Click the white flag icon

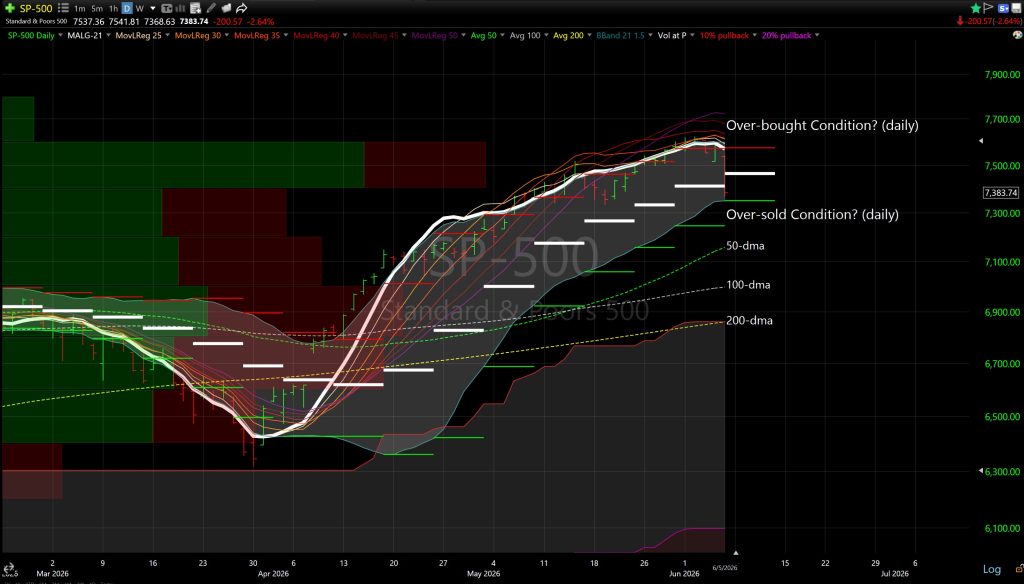click(x=988, y=8)
